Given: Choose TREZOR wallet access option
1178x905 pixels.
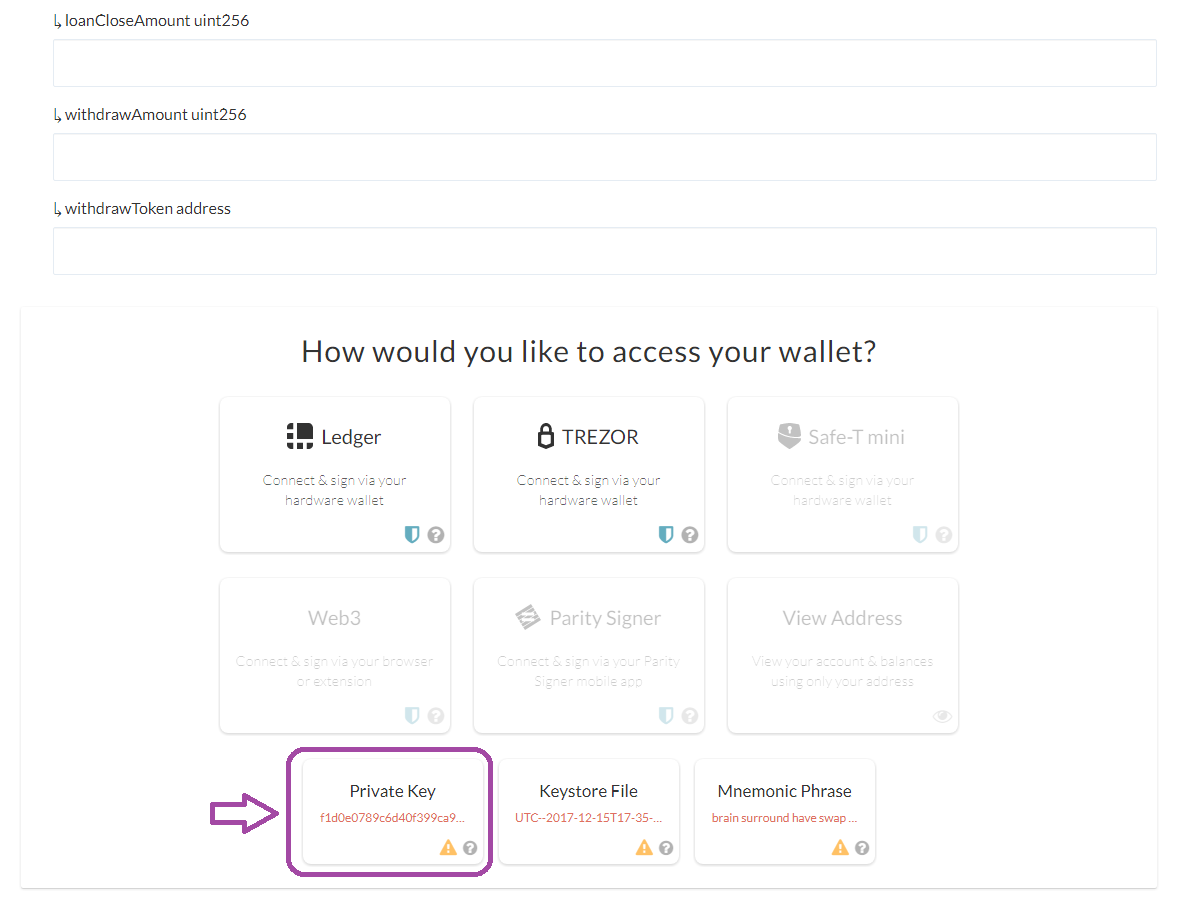Looking at the screenshot, I should [x=589, y=475].
